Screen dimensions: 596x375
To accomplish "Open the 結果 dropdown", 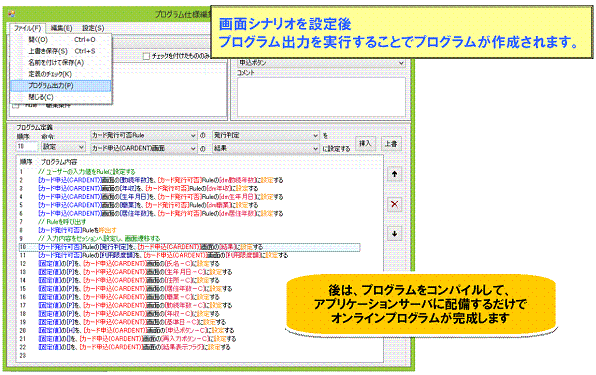I will tap(266, 148).
